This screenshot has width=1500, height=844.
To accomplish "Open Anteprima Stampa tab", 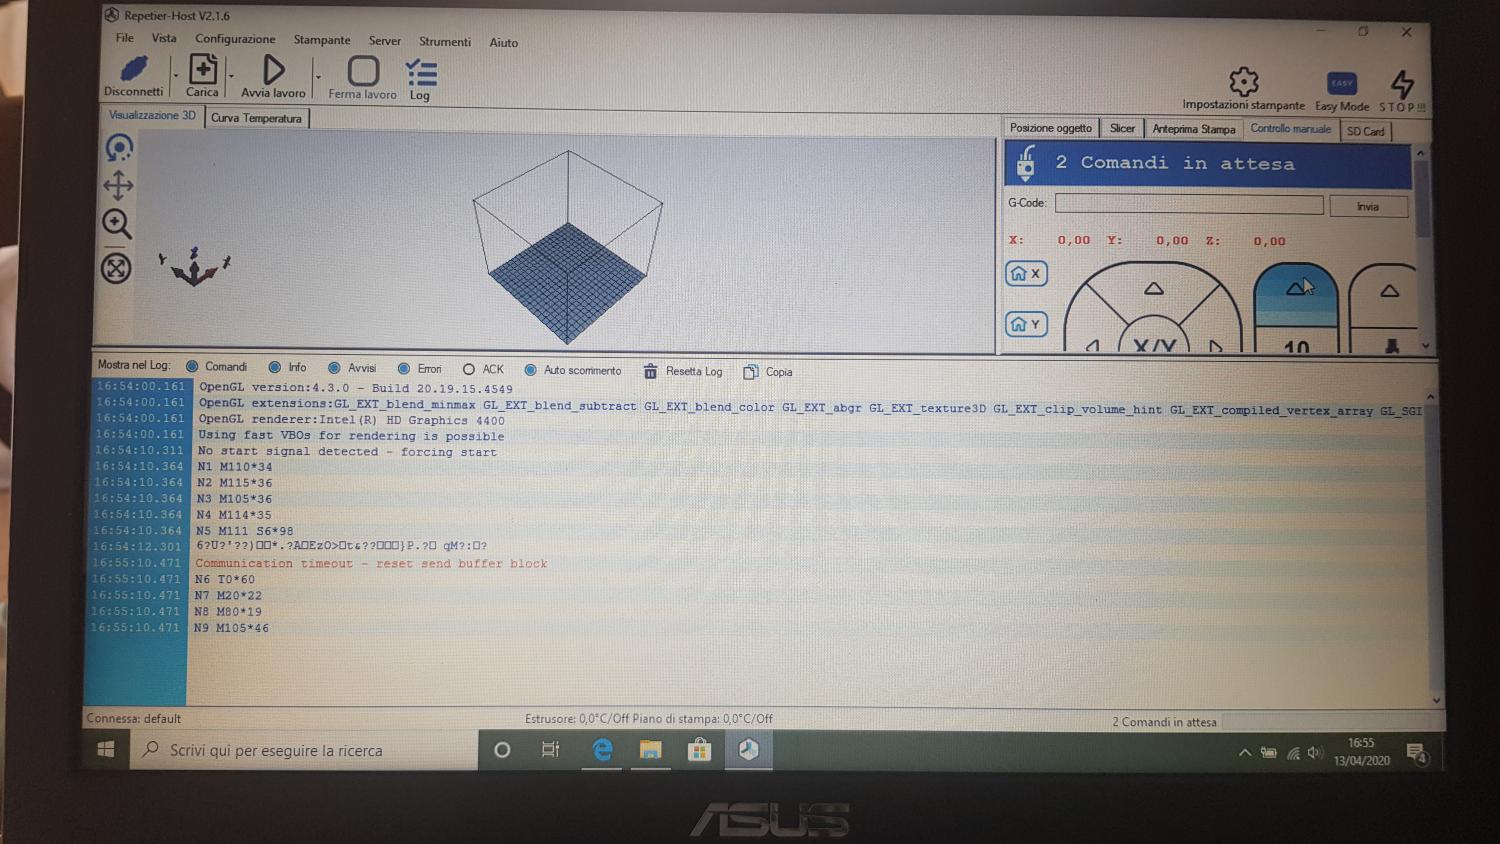I will tap(1194, 129).
